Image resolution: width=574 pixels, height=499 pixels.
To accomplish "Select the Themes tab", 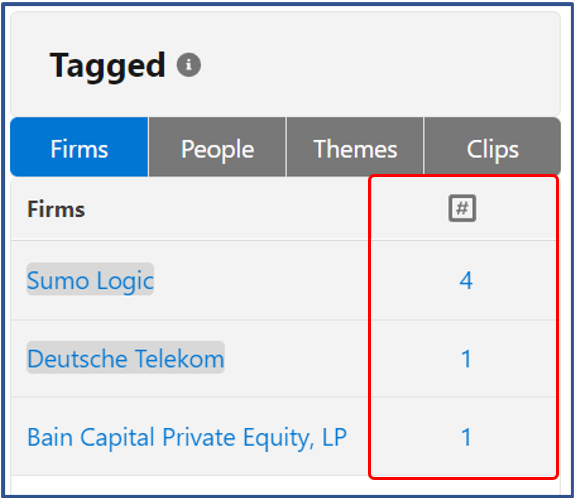I will point(355,148).
